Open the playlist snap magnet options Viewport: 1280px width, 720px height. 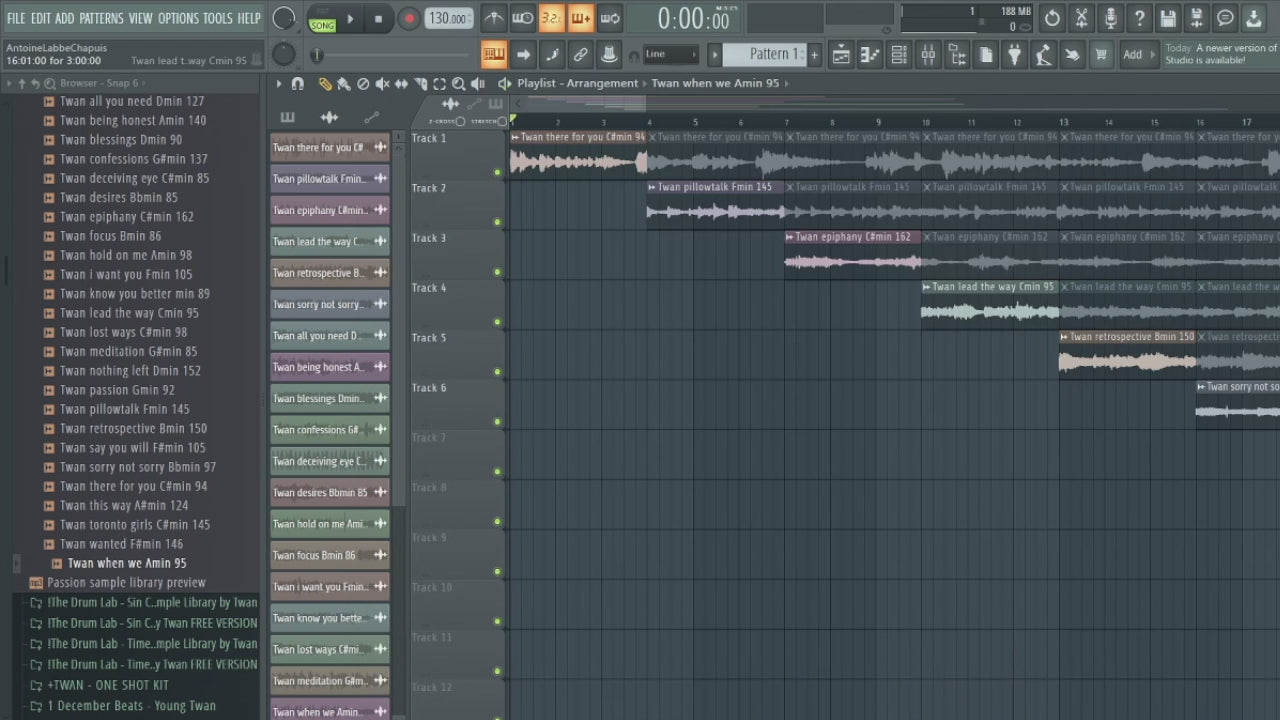[x=297, y=84]
